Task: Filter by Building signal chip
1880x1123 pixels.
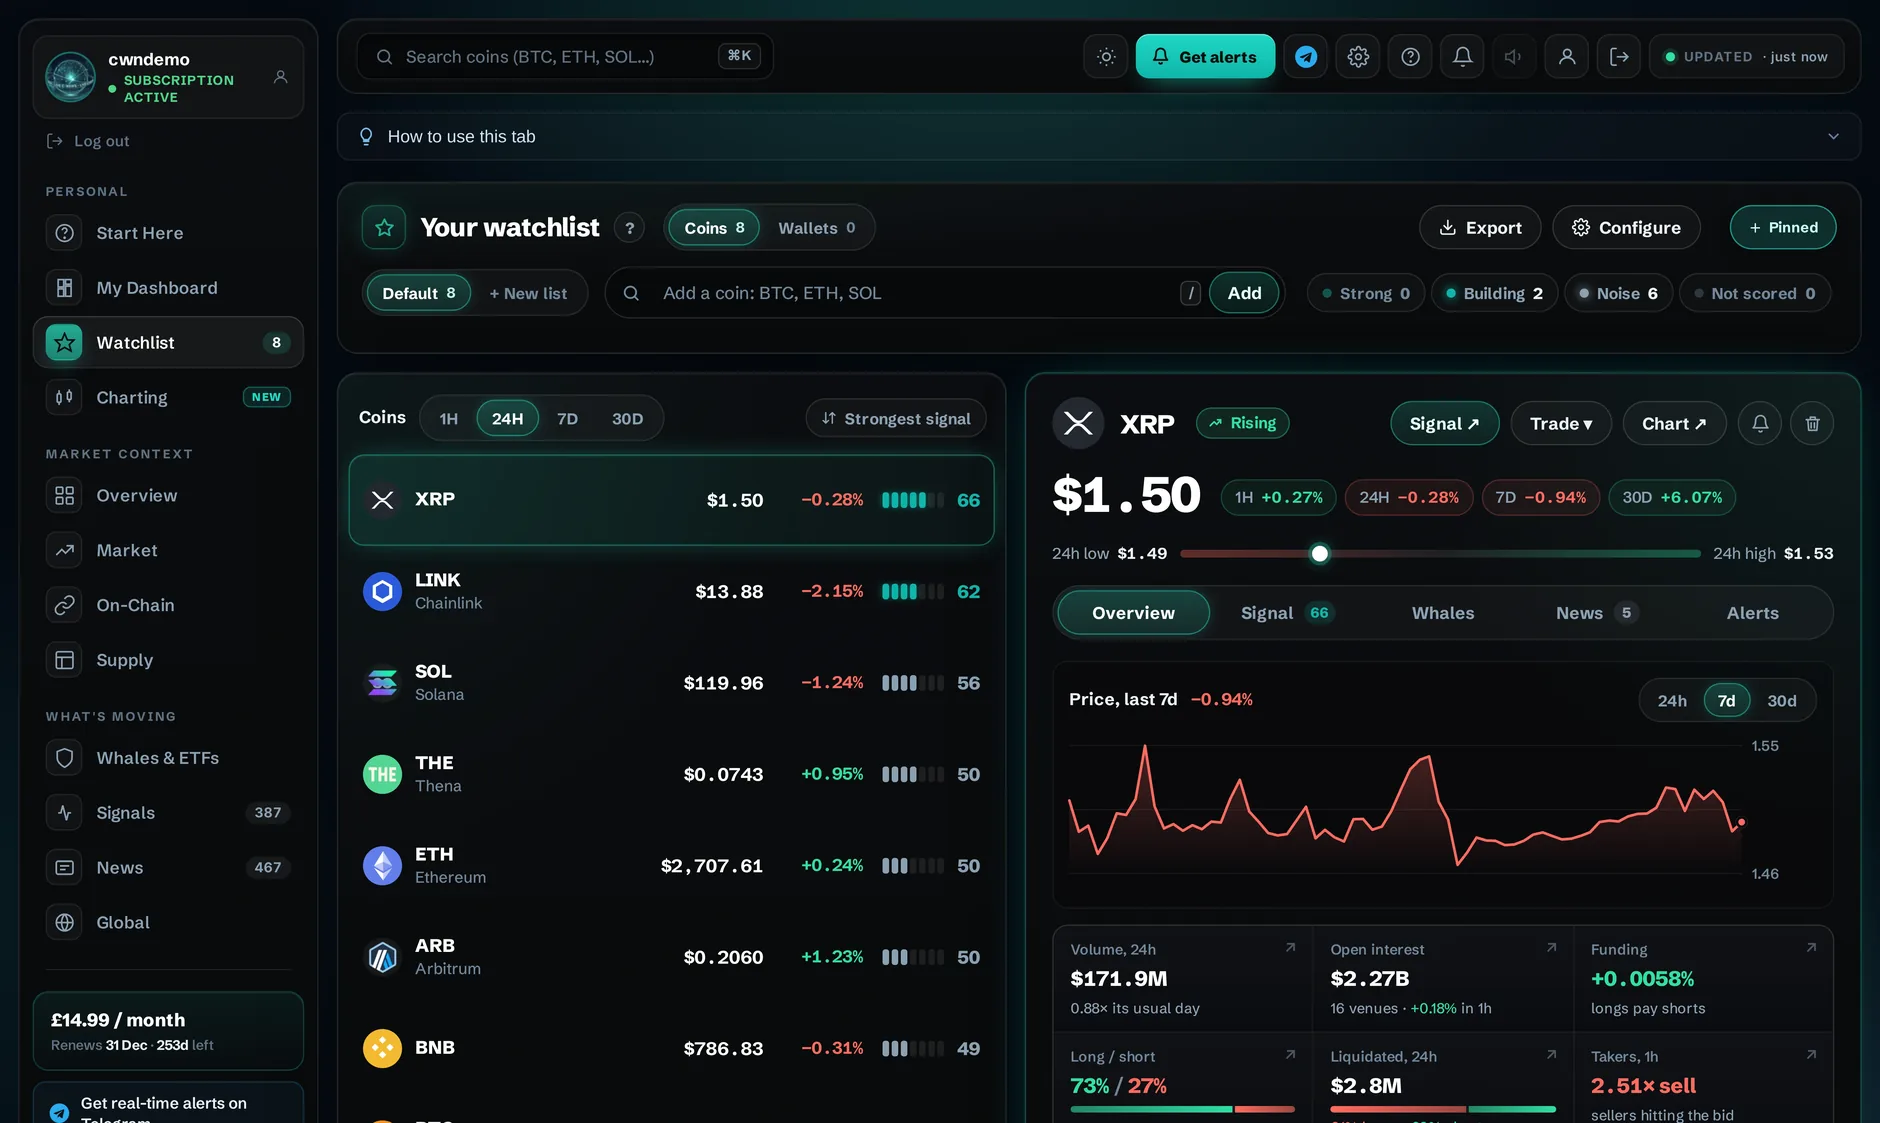Action: pos(1495,293)
